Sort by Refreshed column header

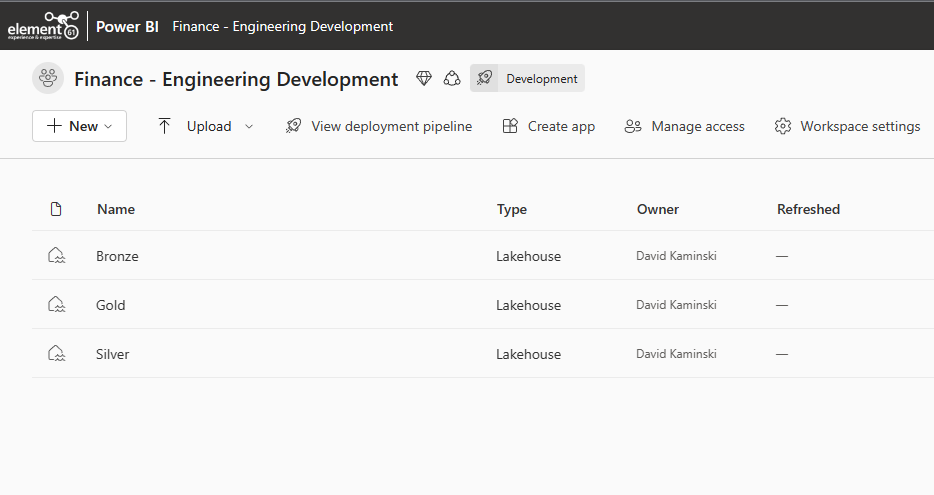pyautogui.click(x=808, y=209)
